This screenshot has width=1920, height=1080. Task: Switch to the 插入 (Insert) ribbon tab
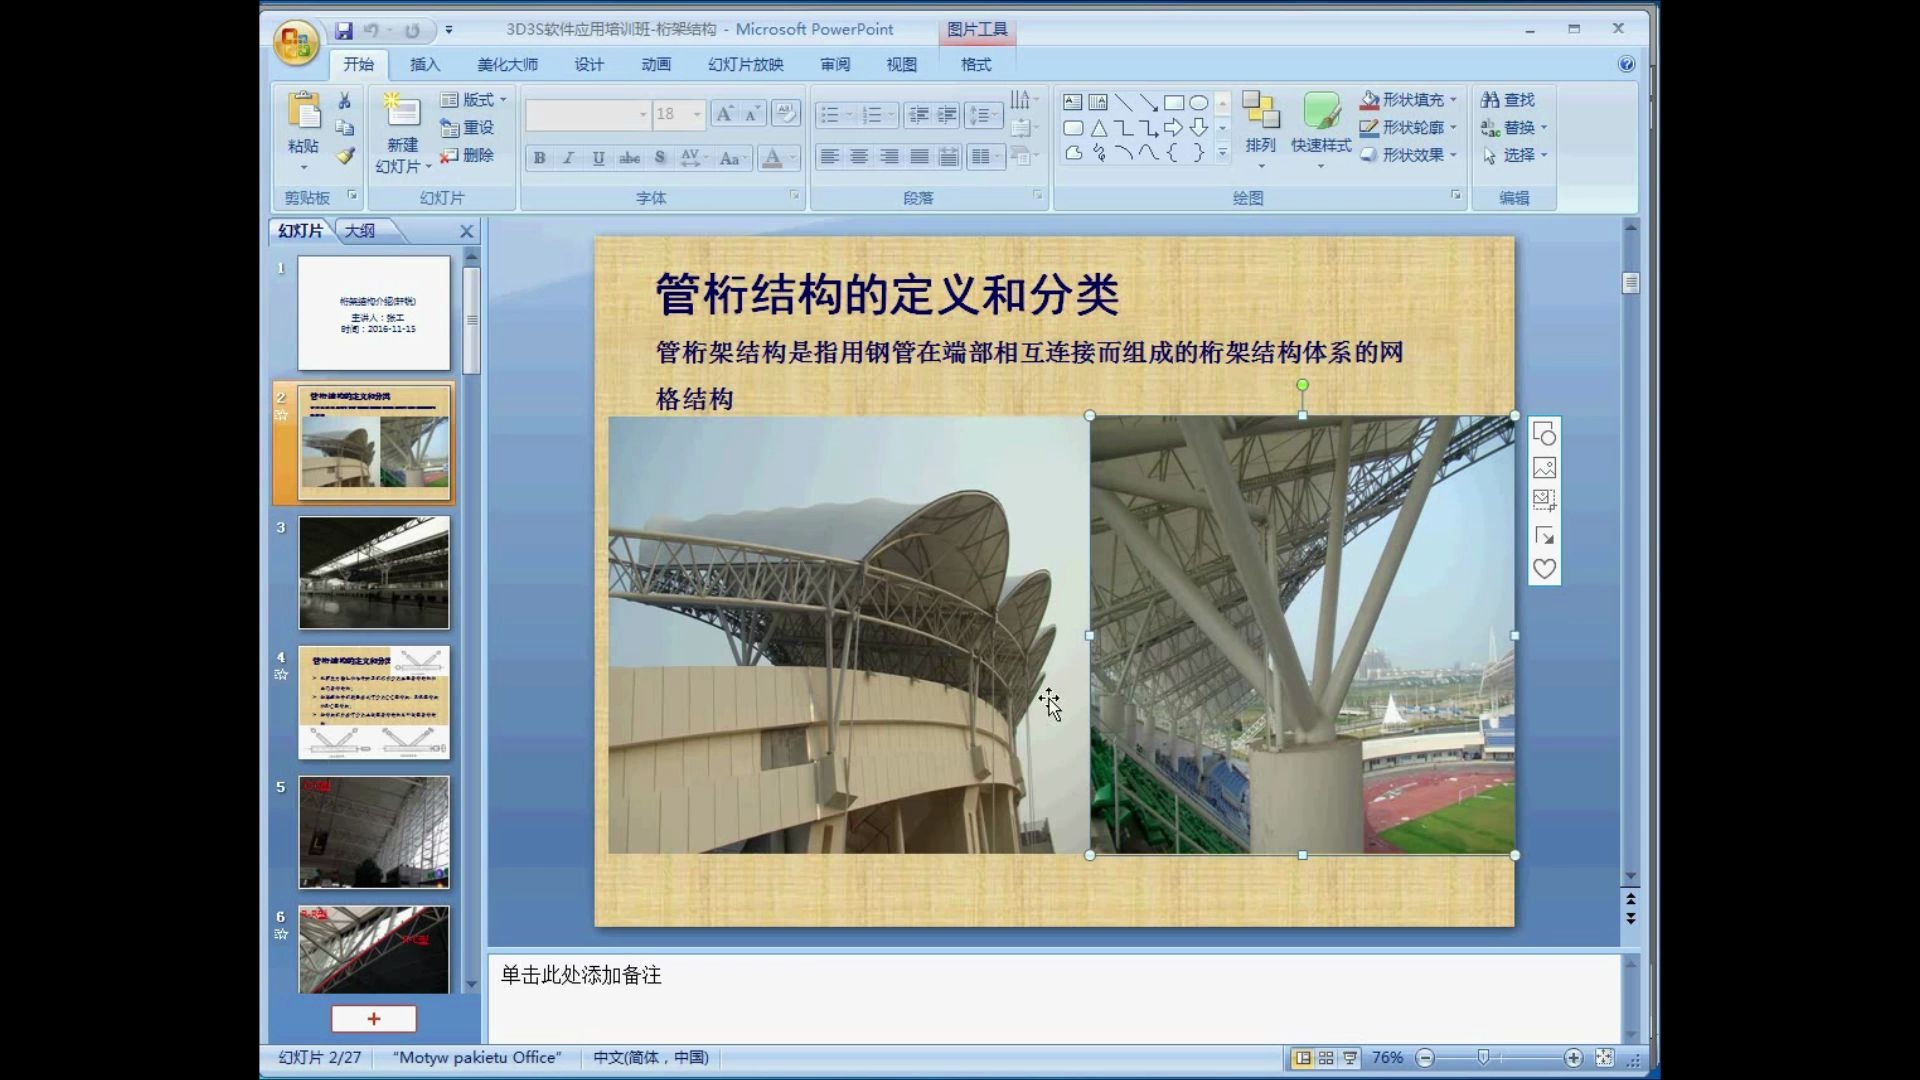(x=424, y=64)
